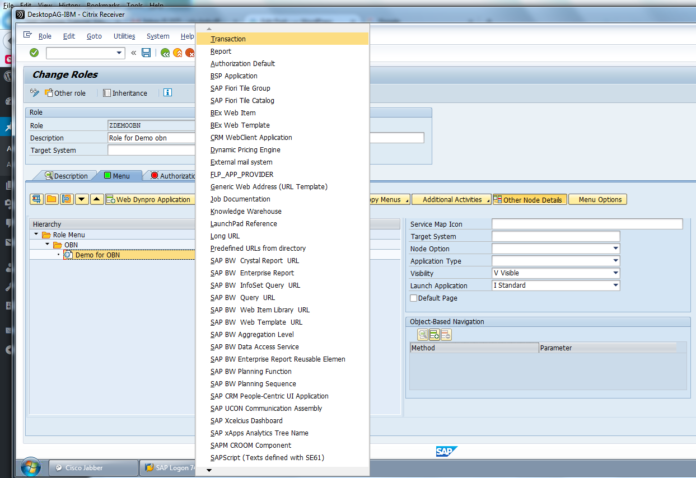The image size is (696, 478).
Task: Click the green checkmark Enter icon
Action: click(34, 53)
